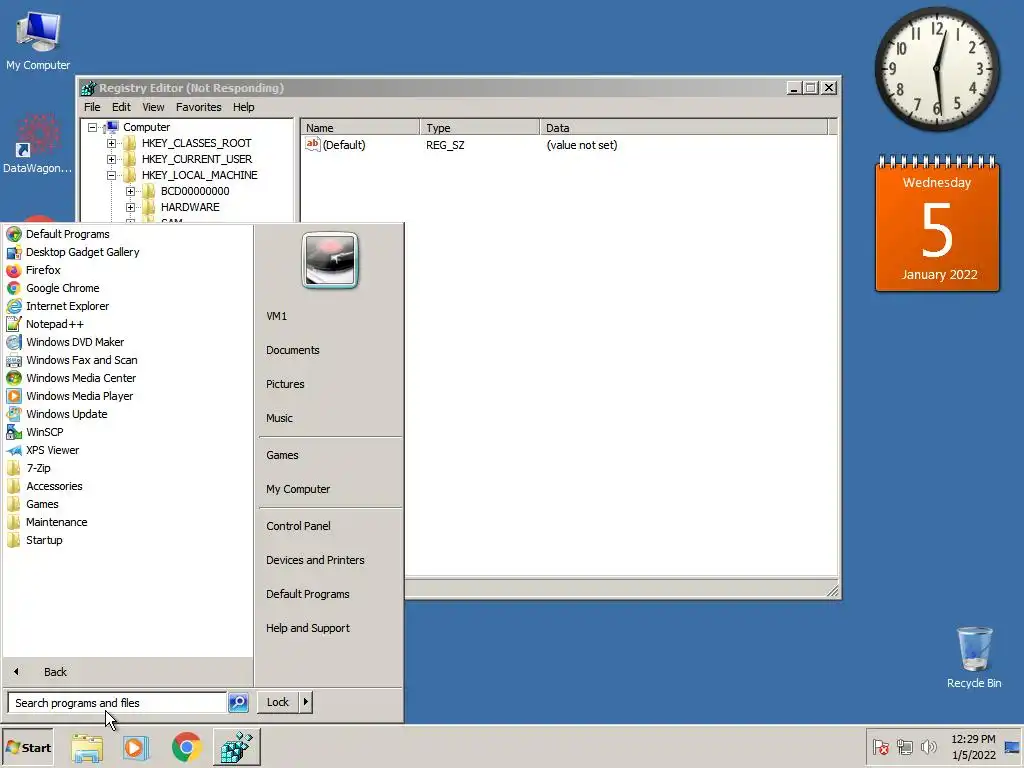Click the Search programs and files box

coord(118,703)
